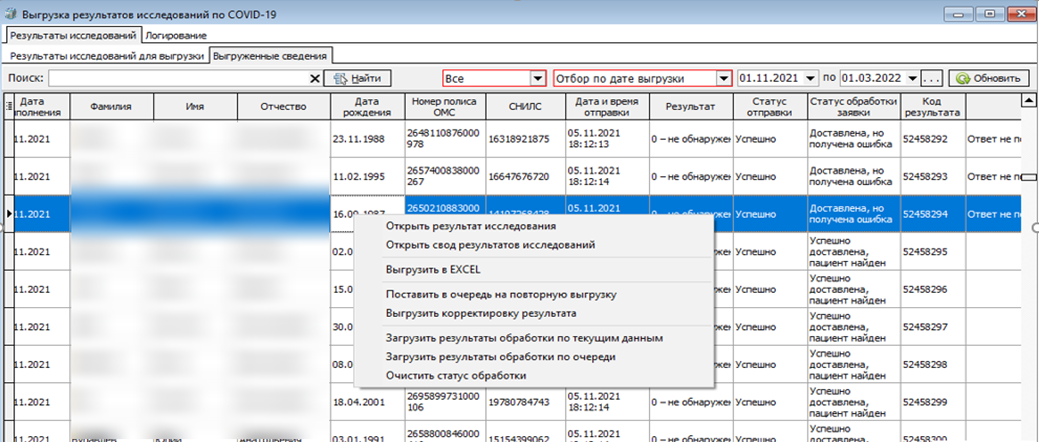Click the application icon in title bar
The image size is (1039, 442).
[x=10, y=14]
